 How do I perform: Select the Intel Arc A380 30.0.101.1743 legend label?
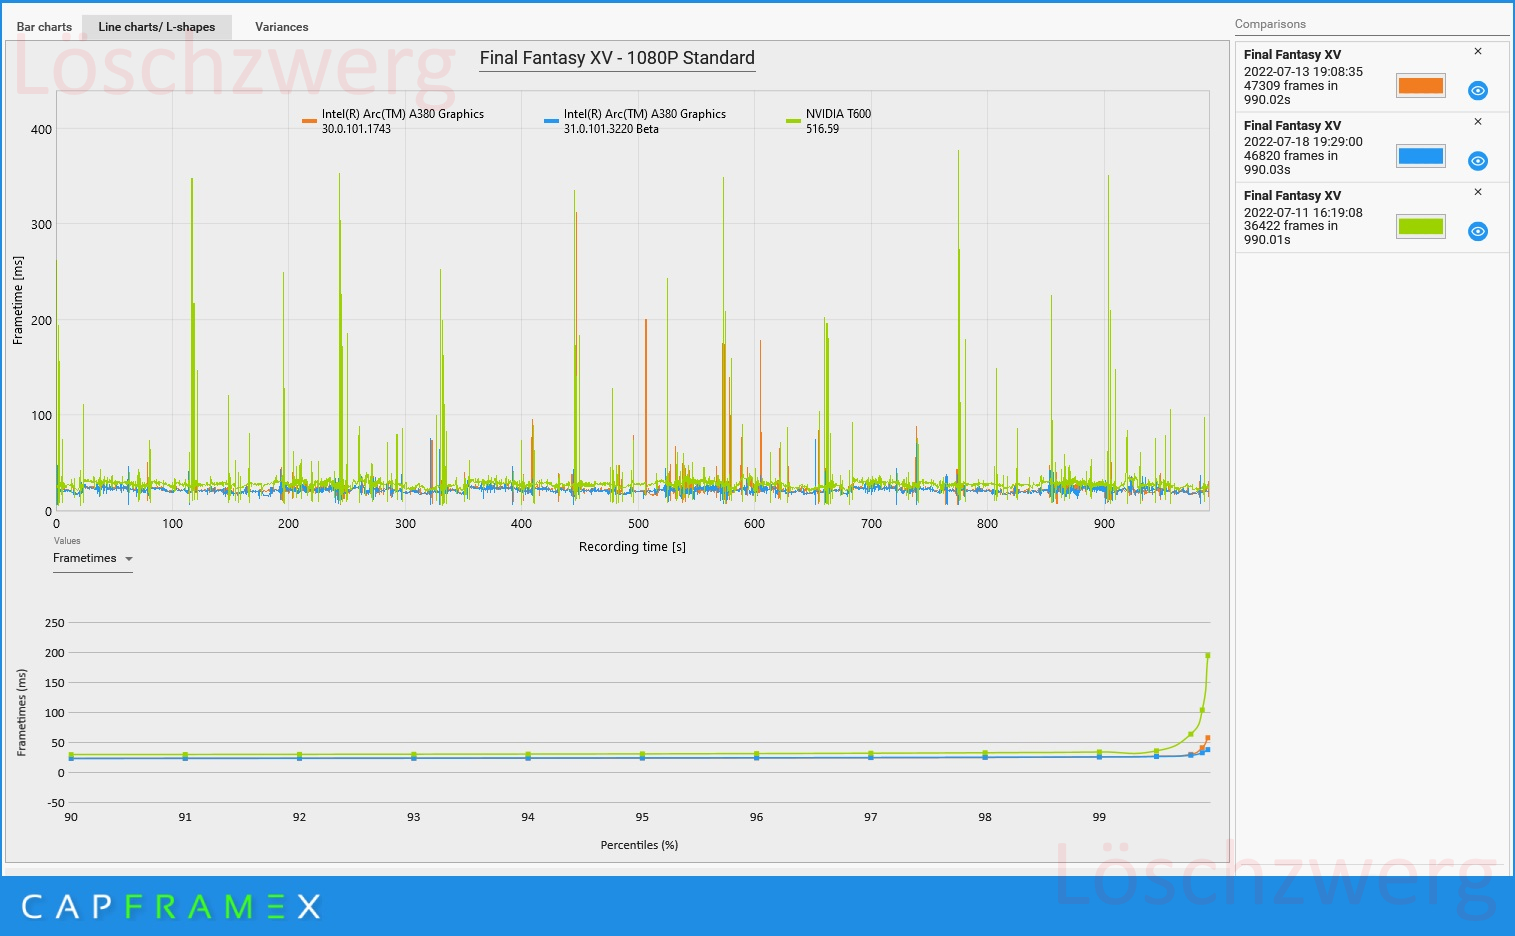pyautogui.click(x=402, y=121)
